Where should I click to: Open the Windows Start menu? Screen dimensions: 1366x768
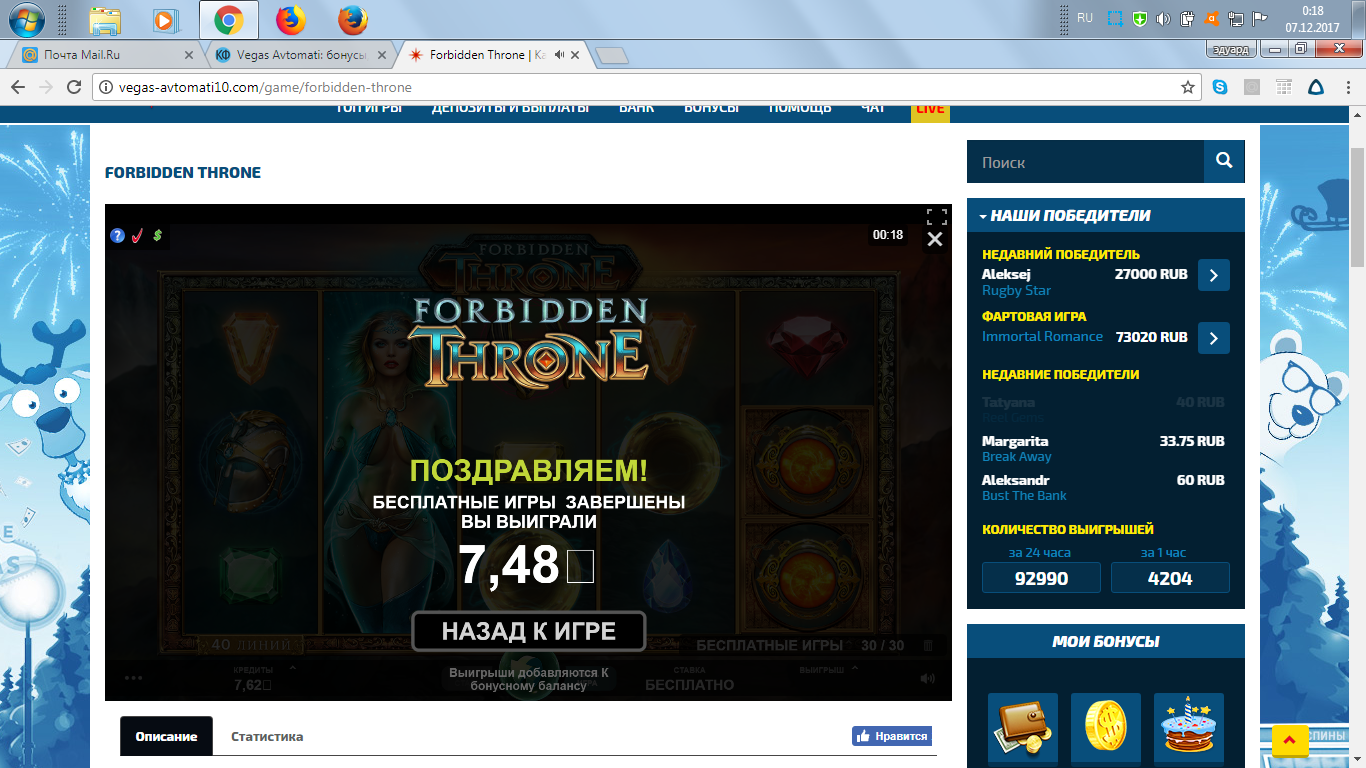pyautogui.click(x=27, y=19)
